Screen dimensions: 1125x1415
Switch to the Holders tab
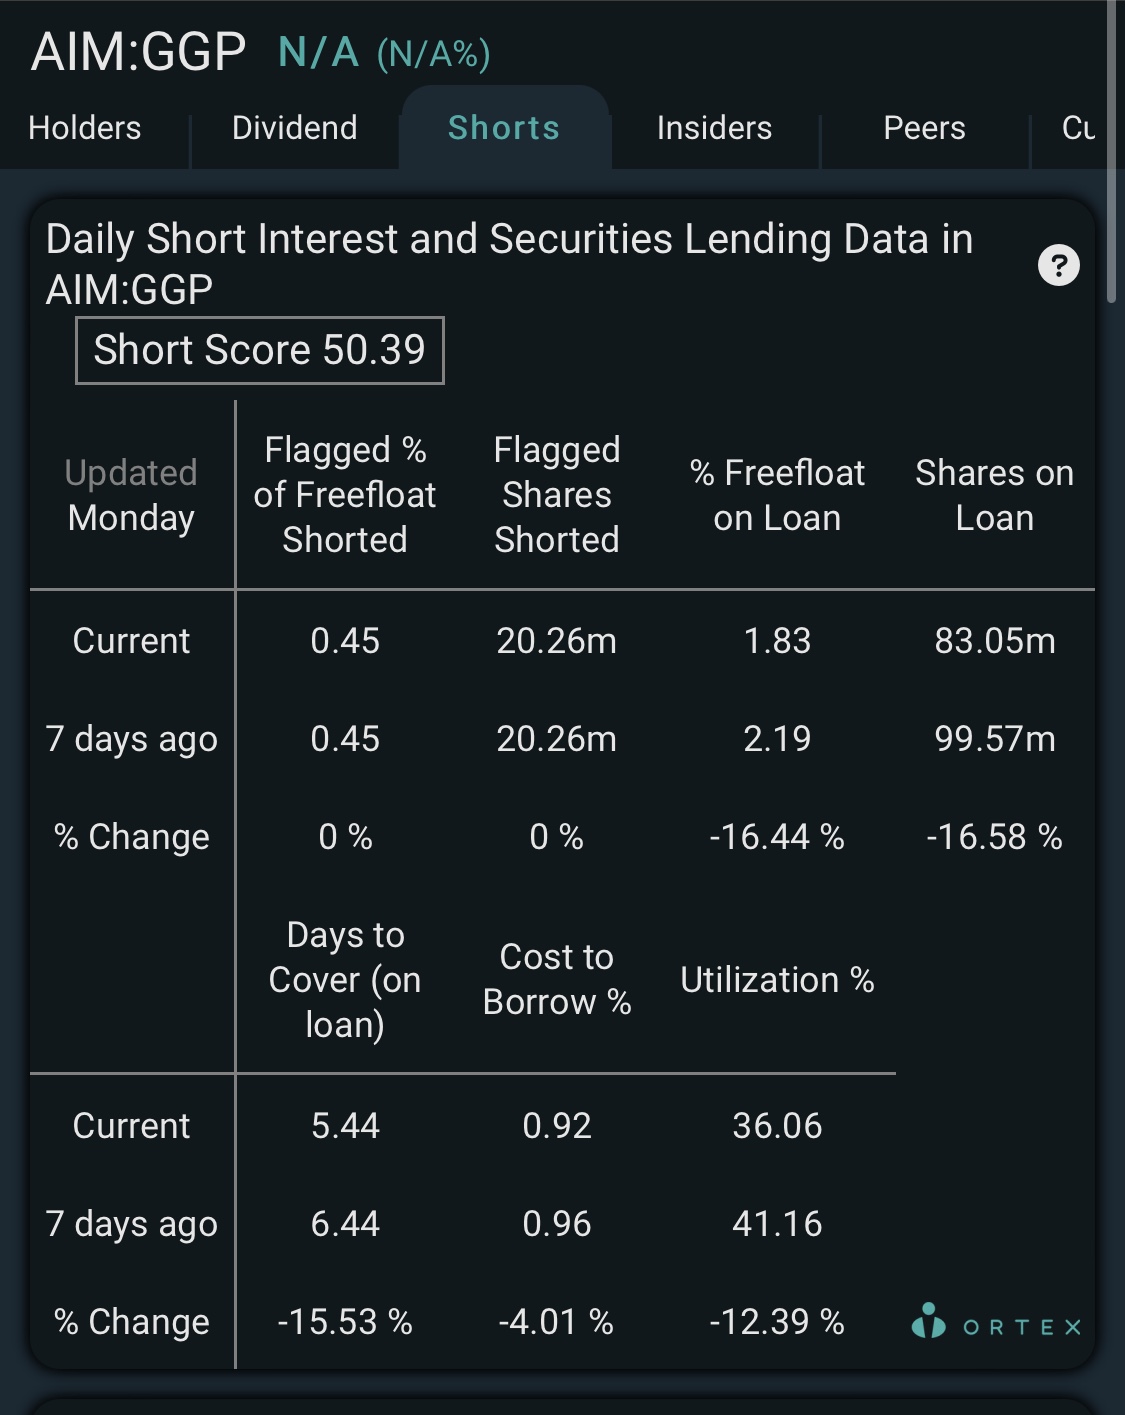[x=85, y=128]
